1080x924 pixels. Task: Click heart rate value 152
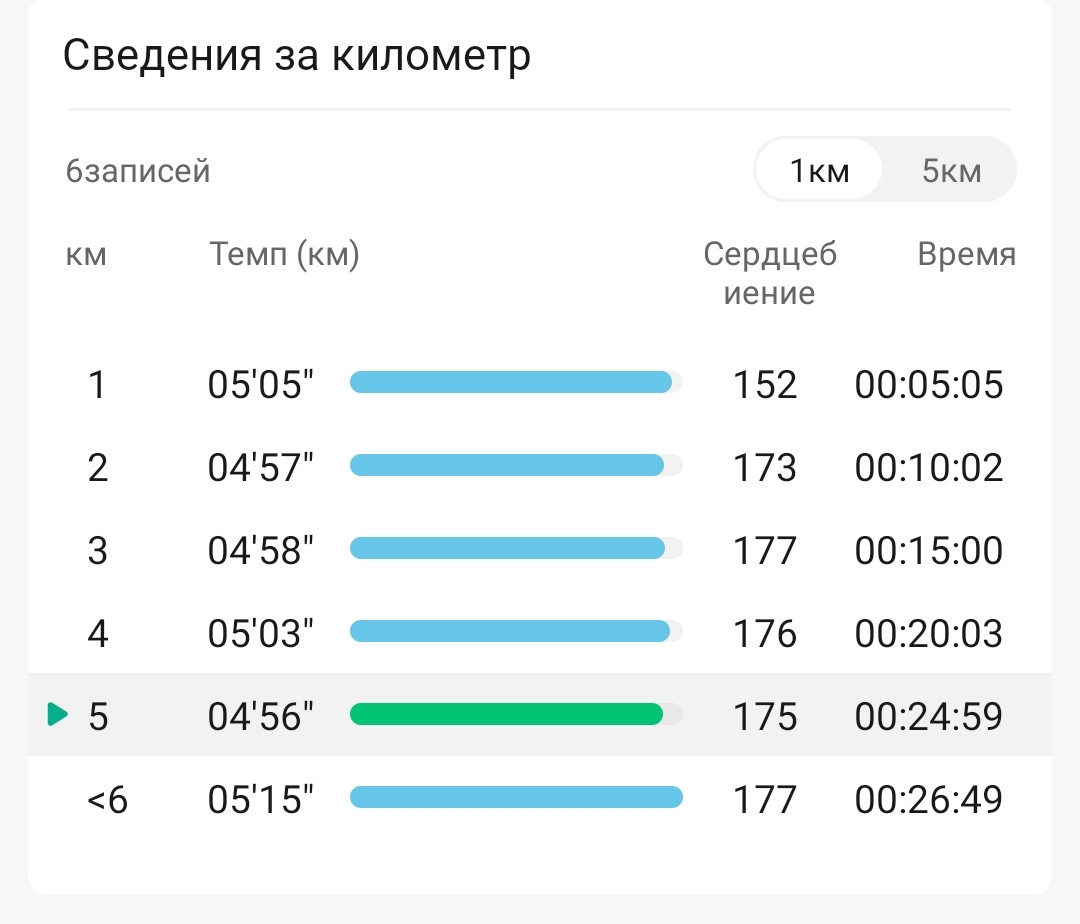pyautogui.click(x=765, y=384)
